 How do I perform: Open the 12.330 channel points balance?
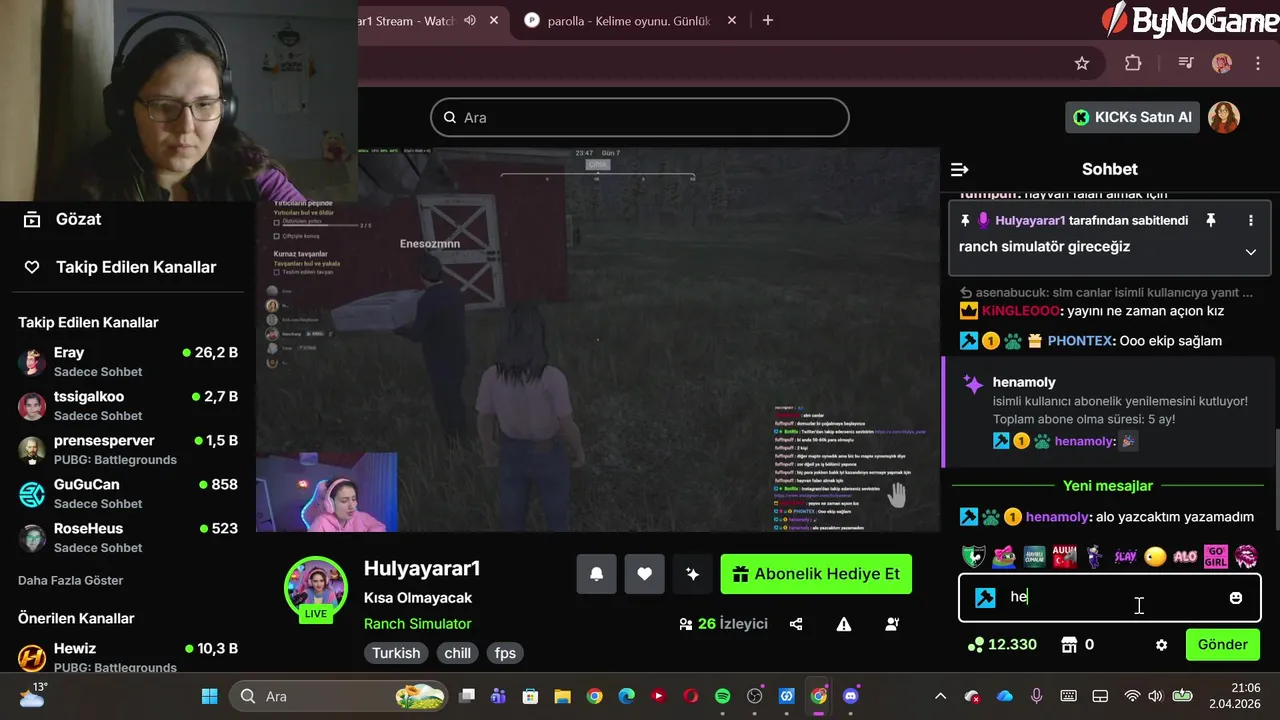[1001, 645]
